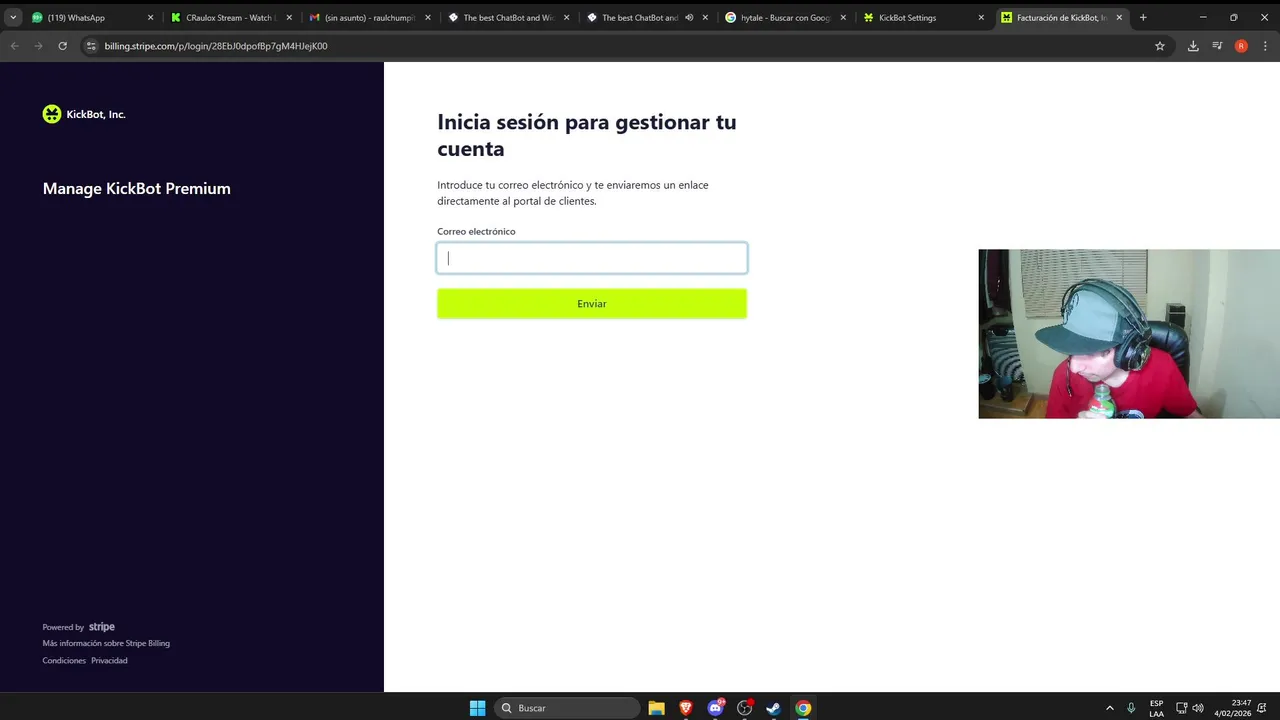This screenshot has height=720, width=1280.
Task: Close the KickBot Settings tab
Action: (981, 17)
